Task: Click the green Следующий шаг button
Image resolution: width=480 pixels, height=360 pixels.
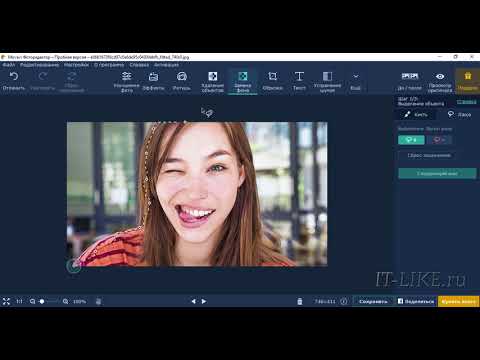Action: click(437, 173)
